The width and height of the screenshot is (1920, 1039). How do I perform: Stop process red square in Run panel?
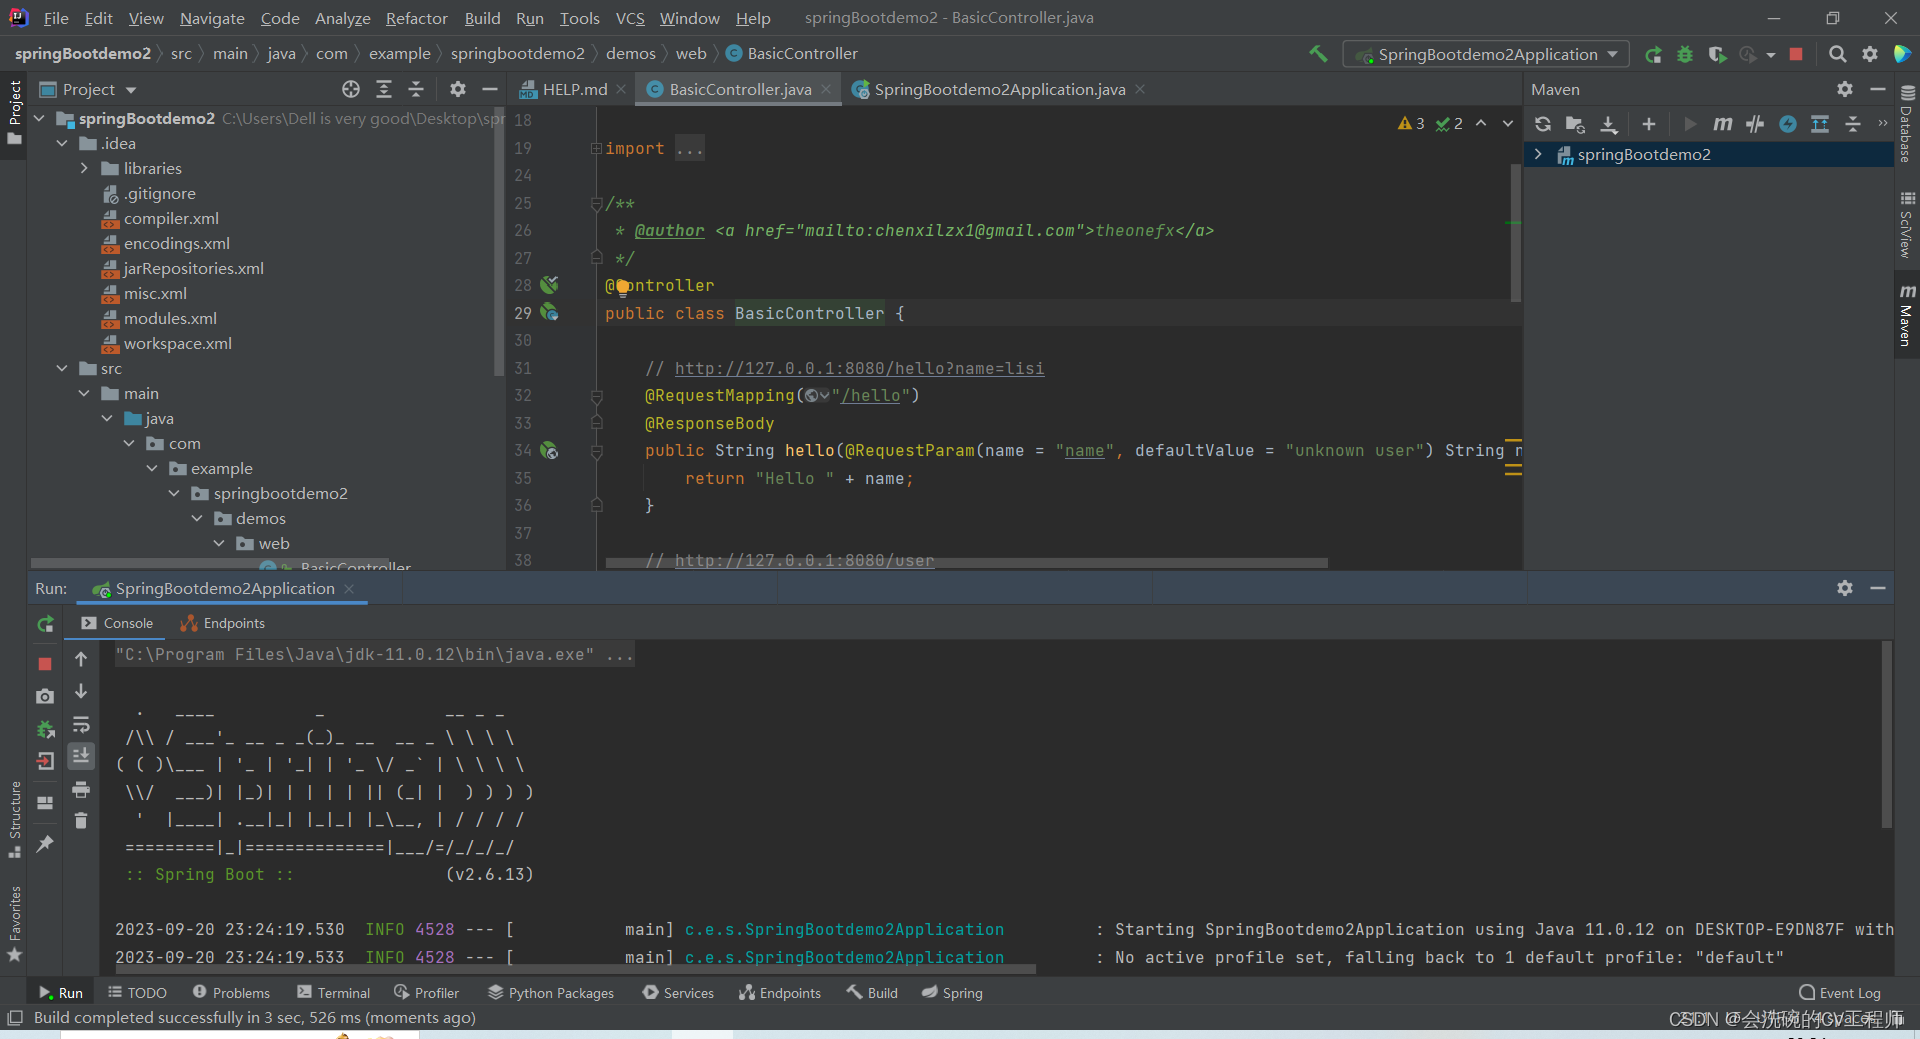pos(45,663)
